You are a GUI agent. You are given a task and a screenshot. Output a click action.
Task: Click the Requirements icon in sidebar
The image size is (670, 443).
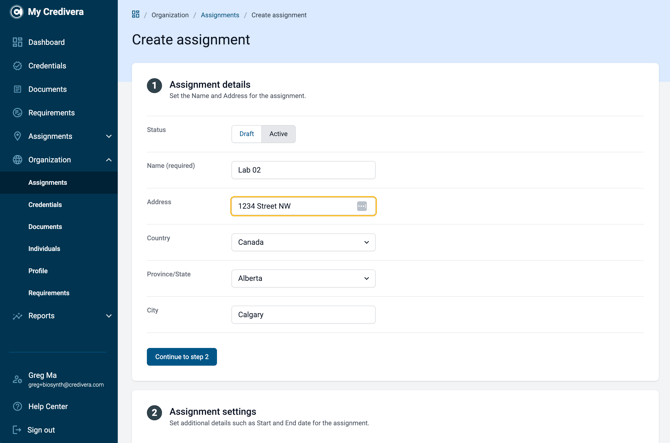coord(17,113)
